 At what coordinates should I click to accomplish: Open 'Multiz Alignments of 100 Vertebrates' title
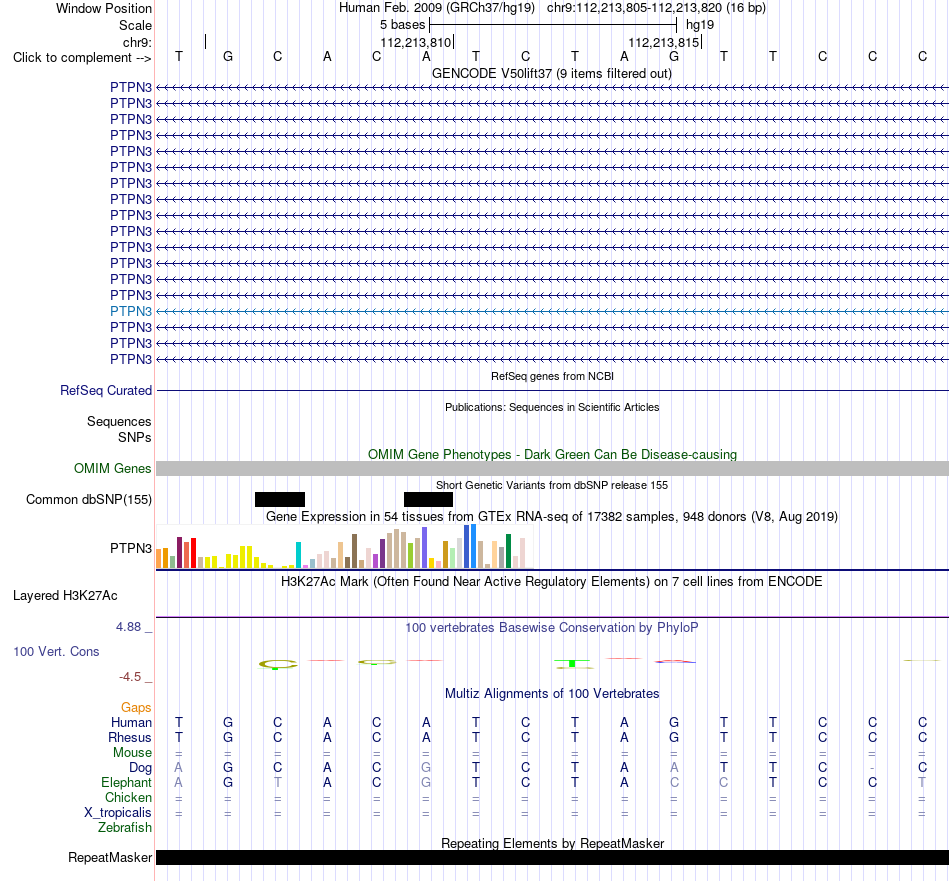tap(552, 694)
